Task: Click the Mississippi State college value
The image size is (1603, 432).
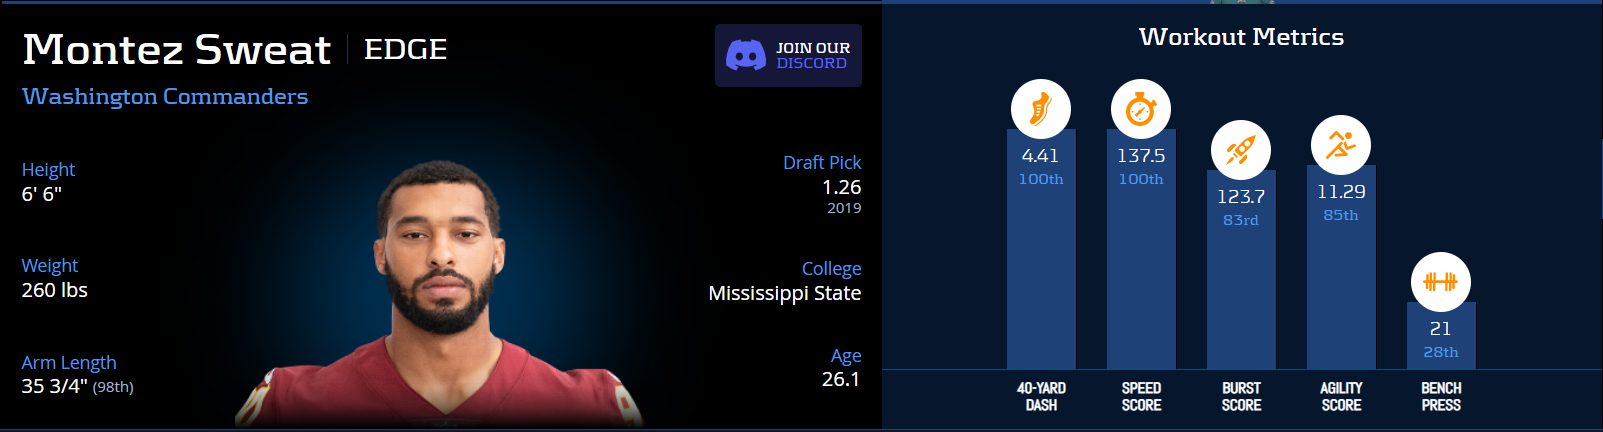Action: click(785, 293)
